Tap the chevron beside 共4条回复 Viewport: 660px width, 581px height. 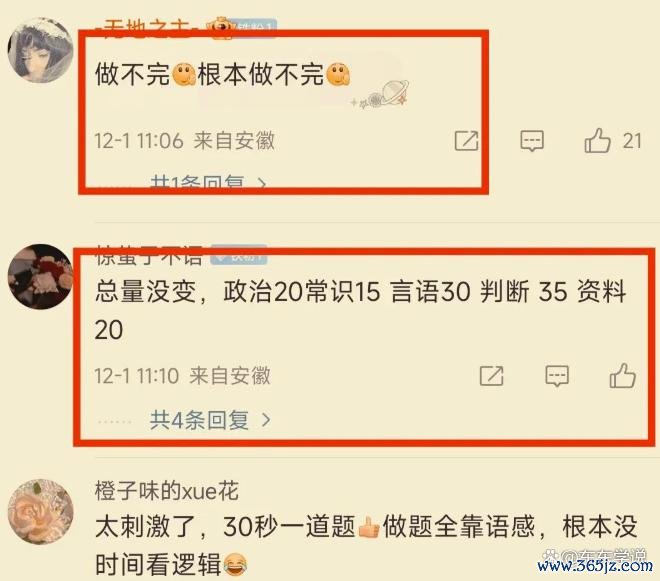[266, 420]
